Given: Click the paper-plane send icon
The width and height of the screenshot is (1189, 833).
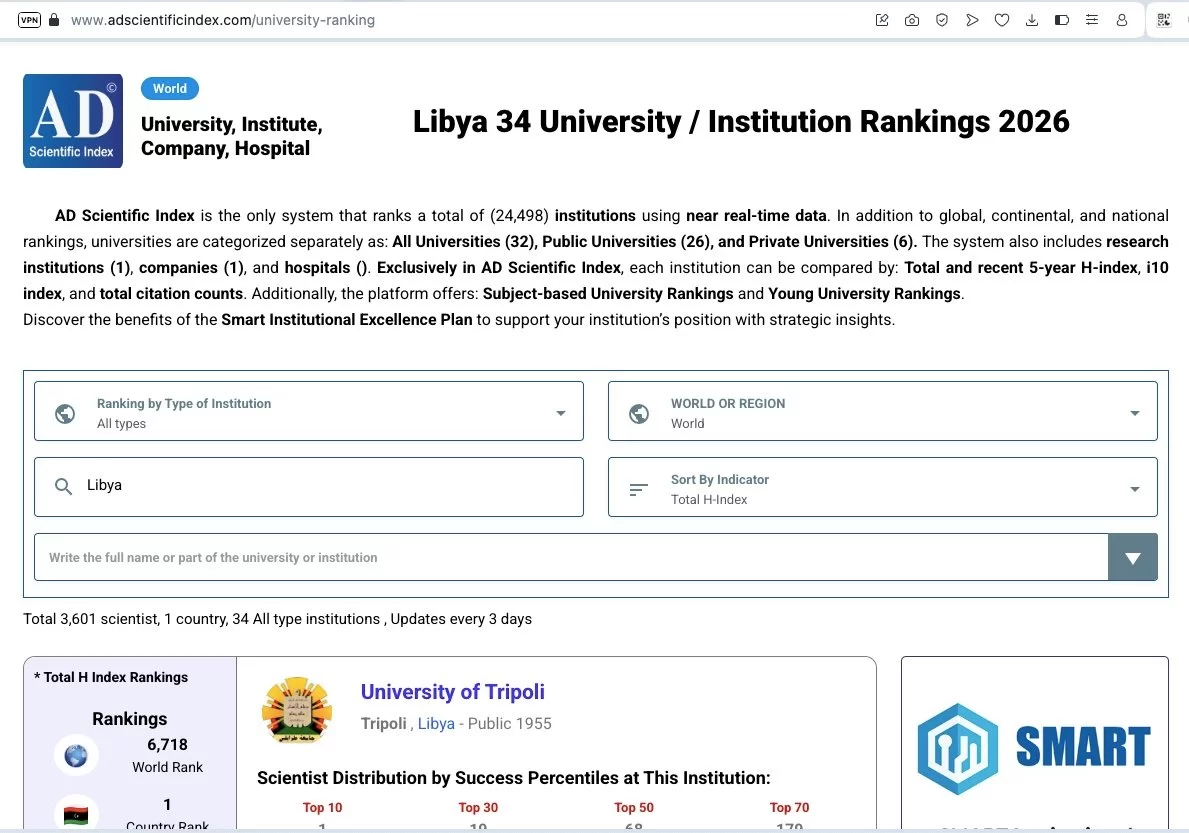Looking at the screenshot, I should (971, 20).
